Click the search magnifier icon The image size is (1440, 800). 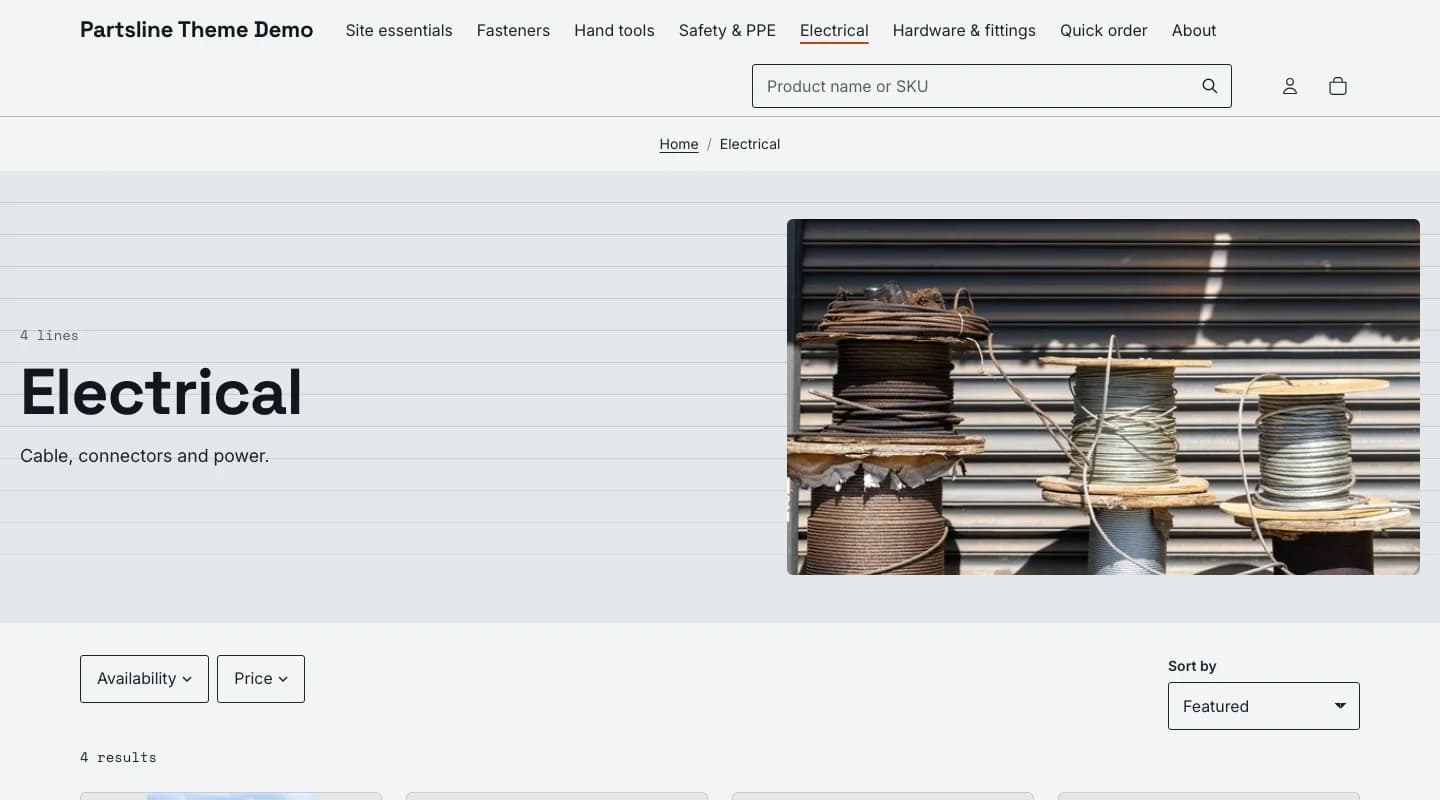(x=1209, y=86)
